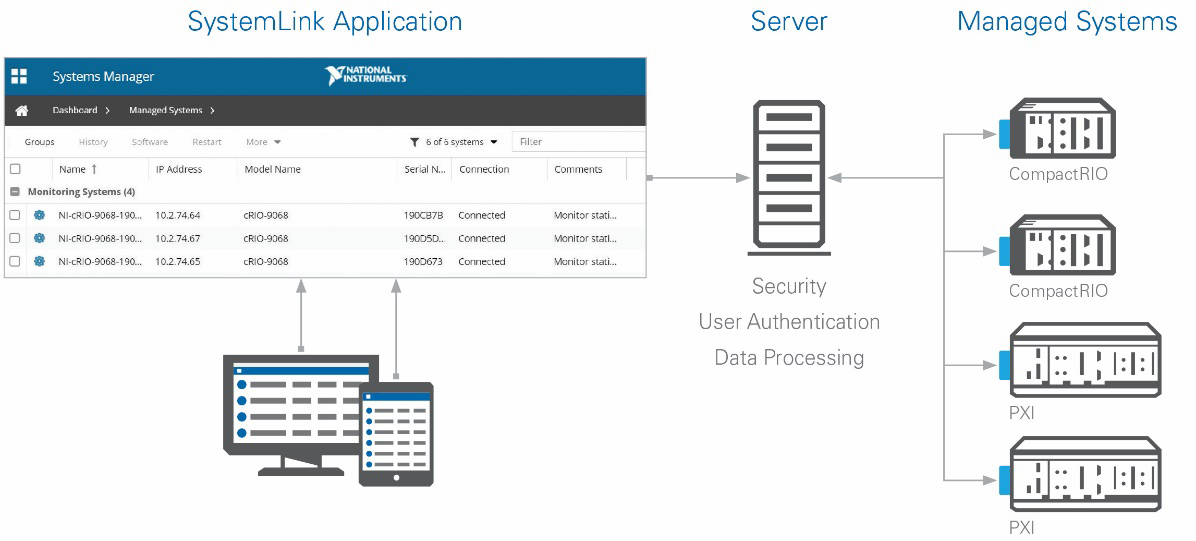
Task: Open gear icon for system 10.2.74.65
Action: click(40, 261)
